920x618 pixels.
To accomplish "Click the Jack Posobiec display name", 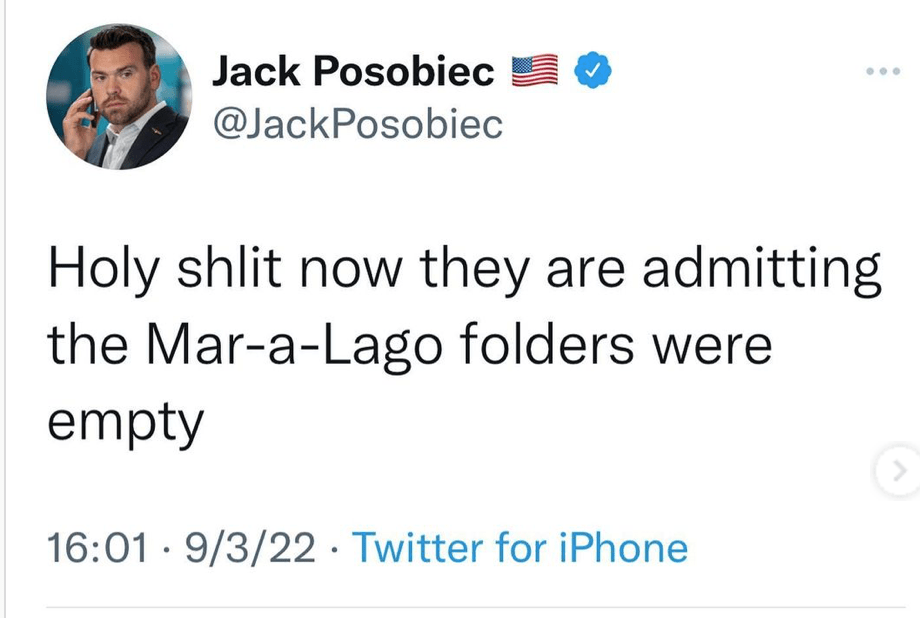I will pos(353,71).
